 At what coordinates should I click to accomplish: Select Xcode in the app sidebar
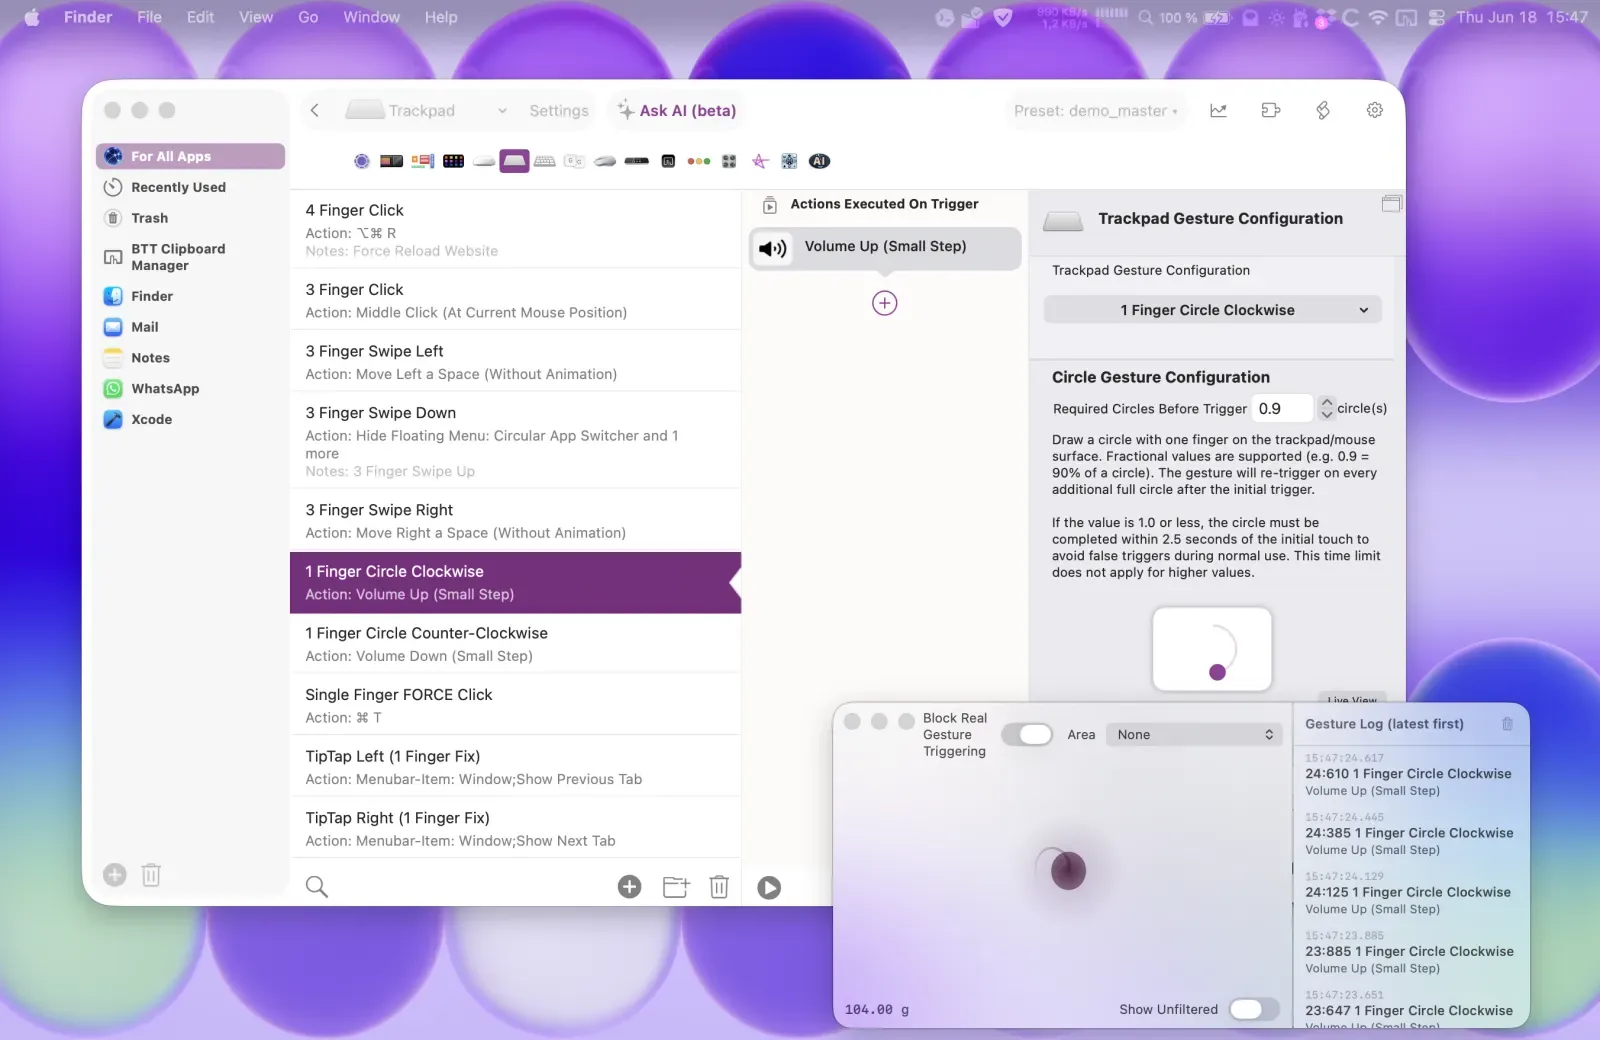190,420
